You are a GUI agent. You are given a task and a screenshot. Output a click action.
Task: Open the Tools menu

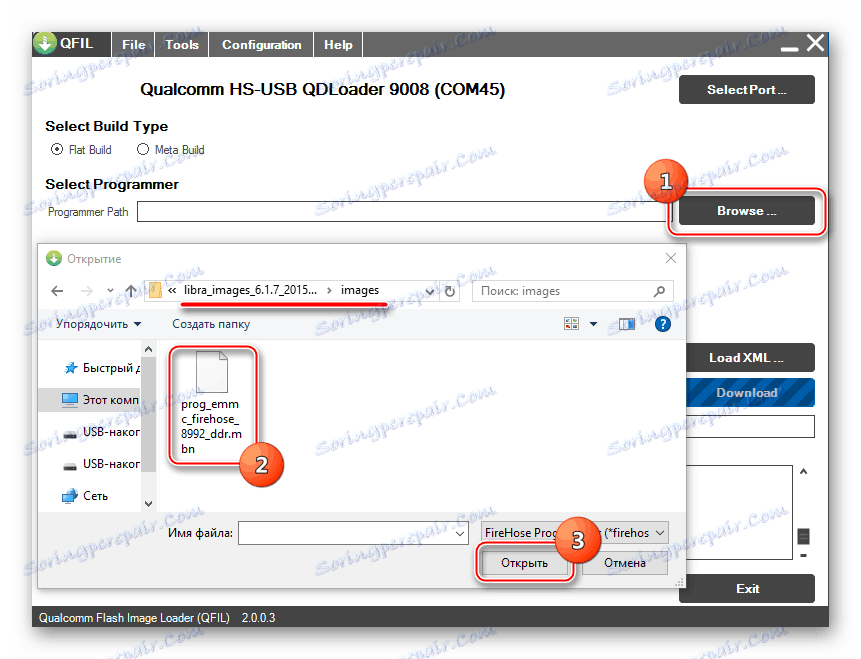coord(181,44)
